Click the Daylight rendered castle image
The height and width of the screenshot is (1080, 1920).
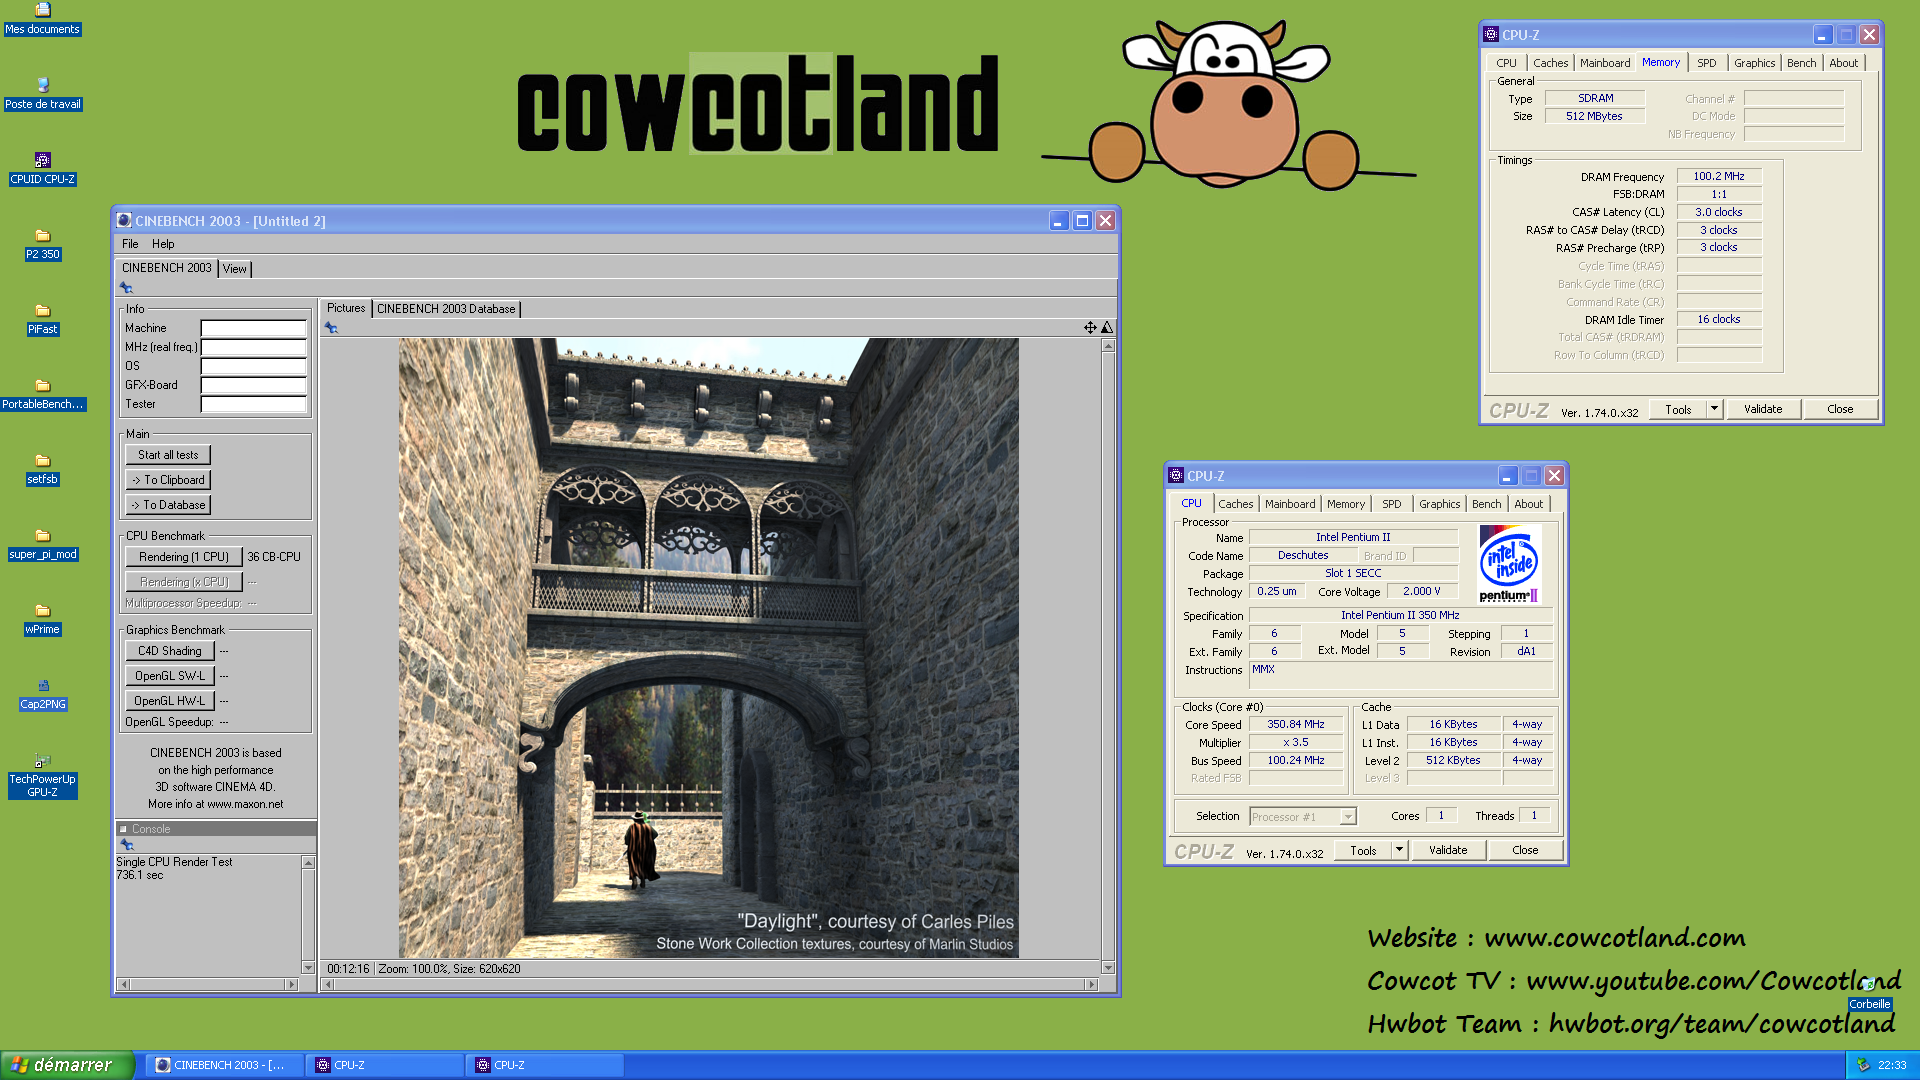point(708,648)
